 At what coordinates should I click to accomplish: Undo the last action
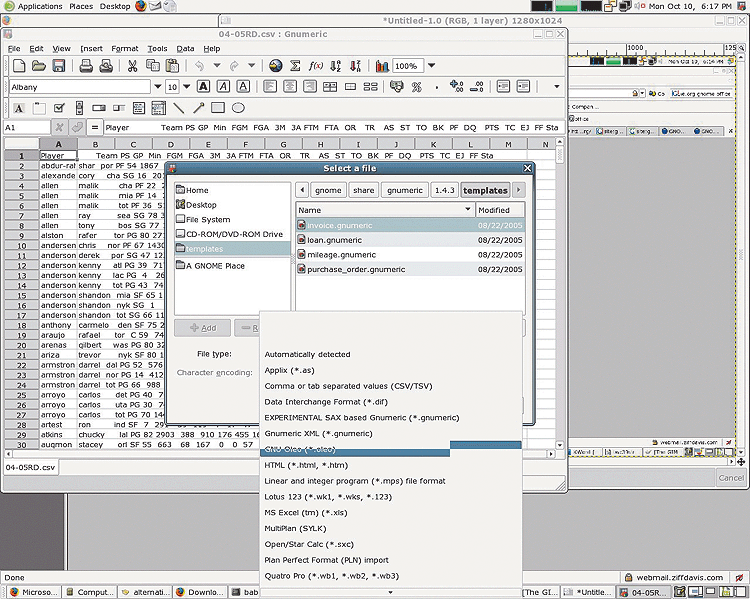pos(199,66)
